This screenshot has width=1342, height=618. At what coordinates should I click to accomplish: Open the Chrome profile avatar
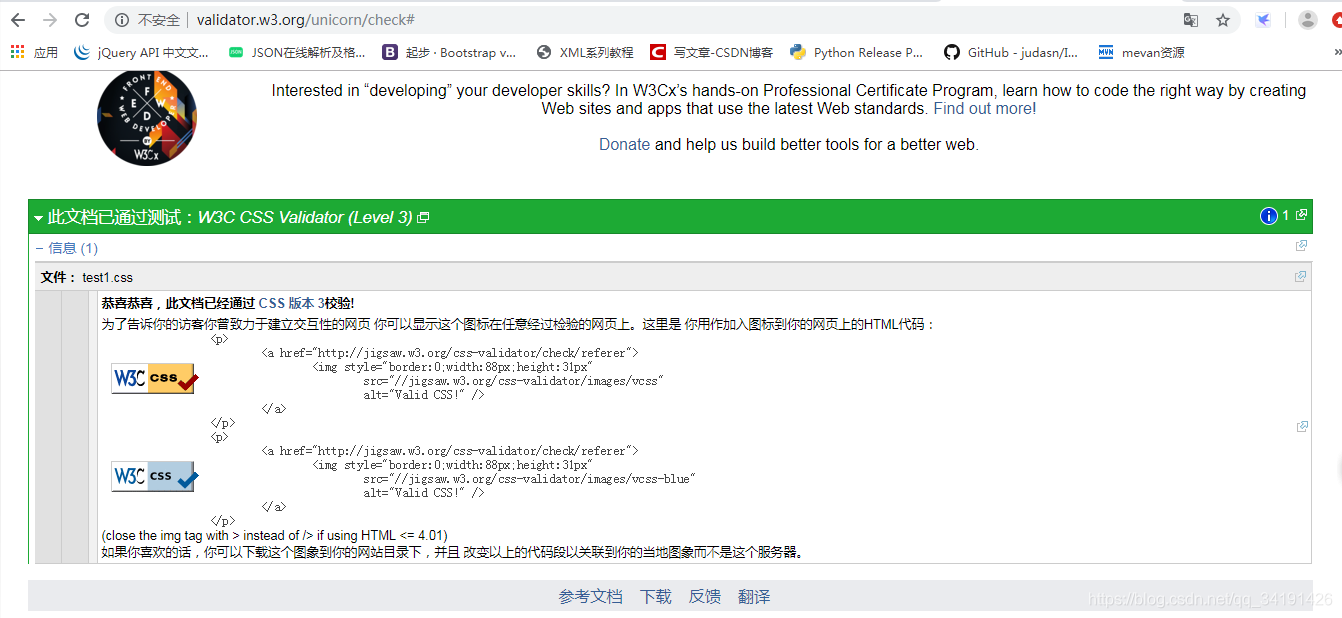pos(1307,20)
